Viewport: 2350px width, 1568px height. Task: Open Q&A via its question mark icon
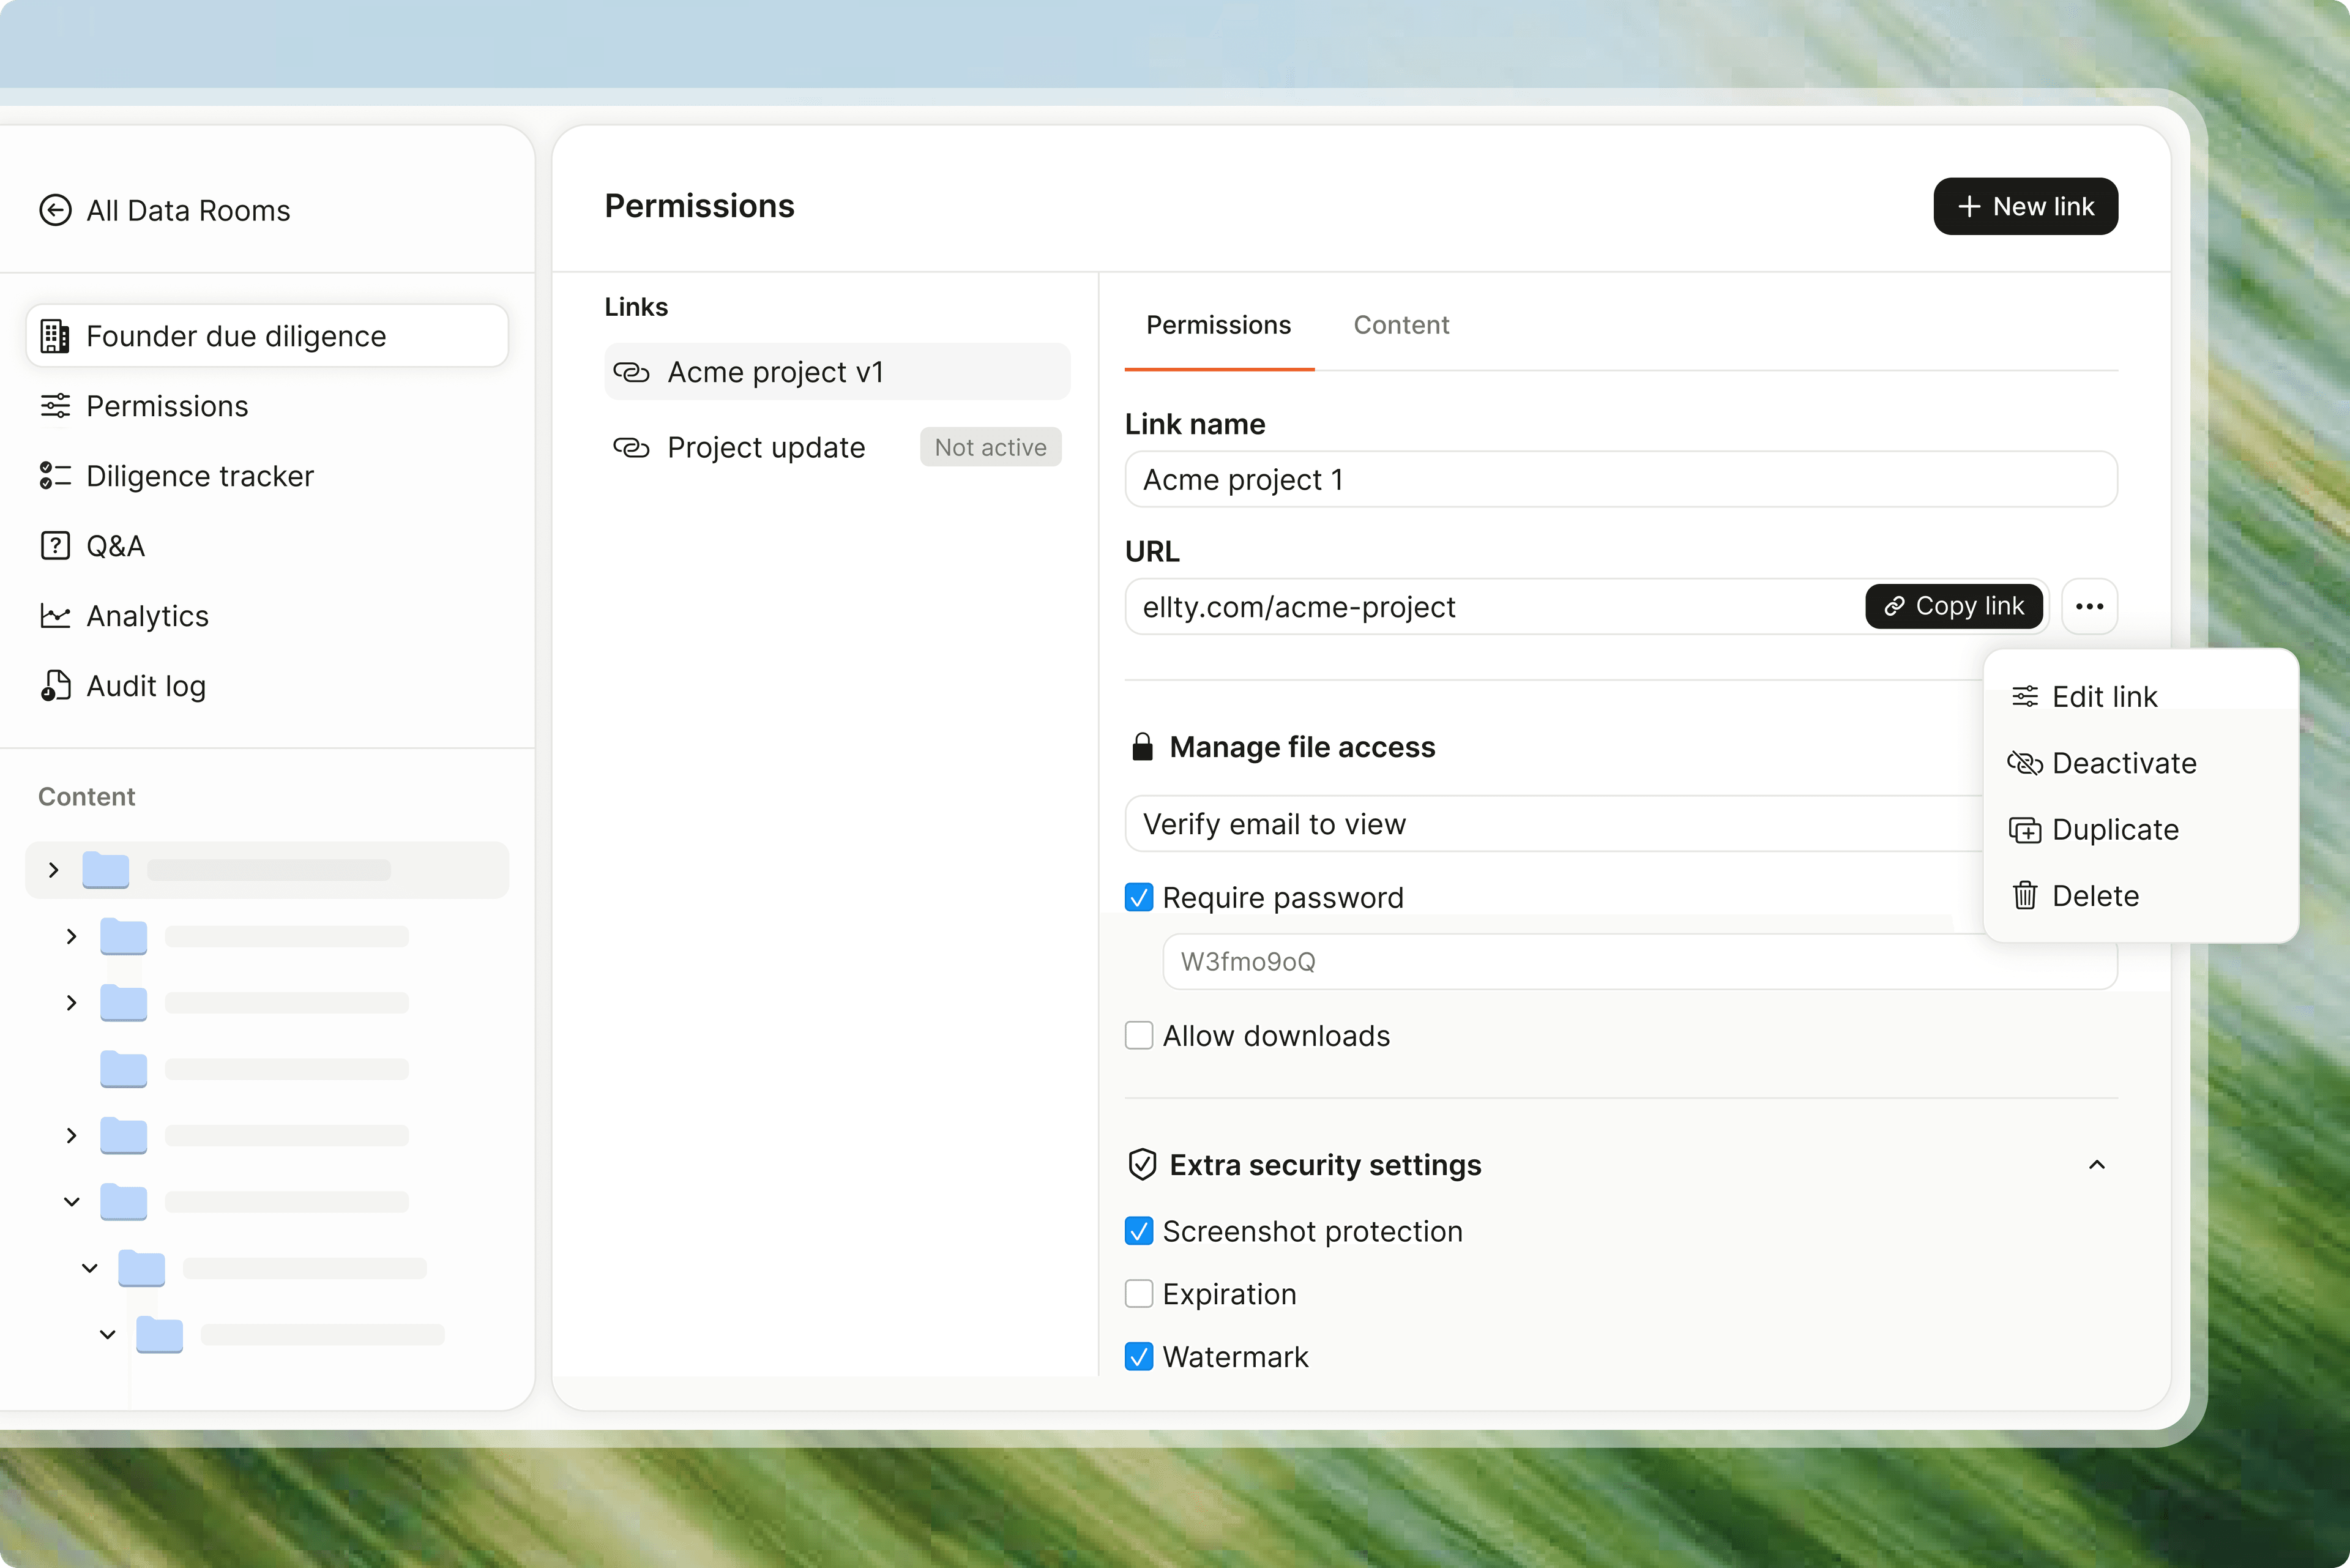pyautogui.click(x=55, y=546)
